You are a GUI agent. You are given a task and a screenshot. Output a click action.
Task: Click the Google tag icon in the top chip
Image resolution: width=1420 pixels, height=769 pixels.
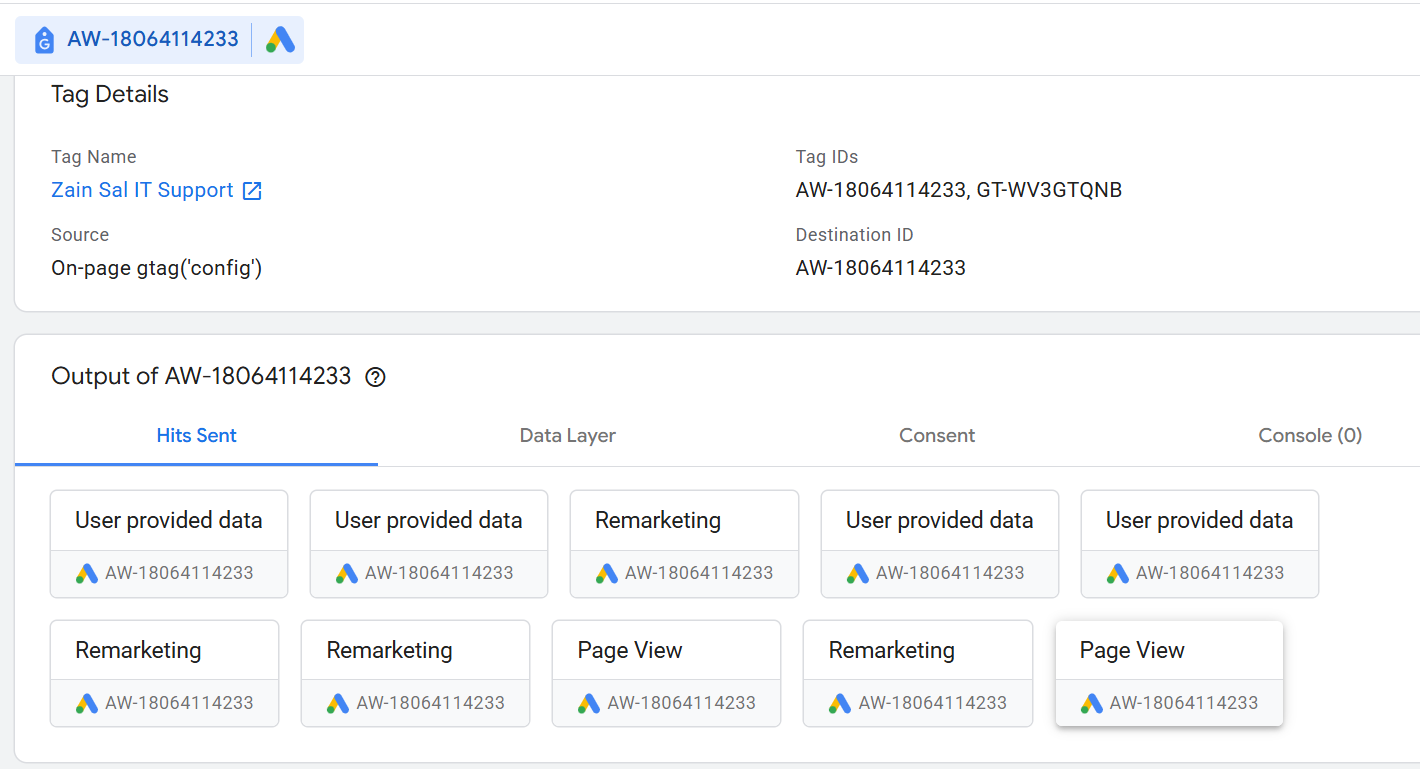click(44, 40)
